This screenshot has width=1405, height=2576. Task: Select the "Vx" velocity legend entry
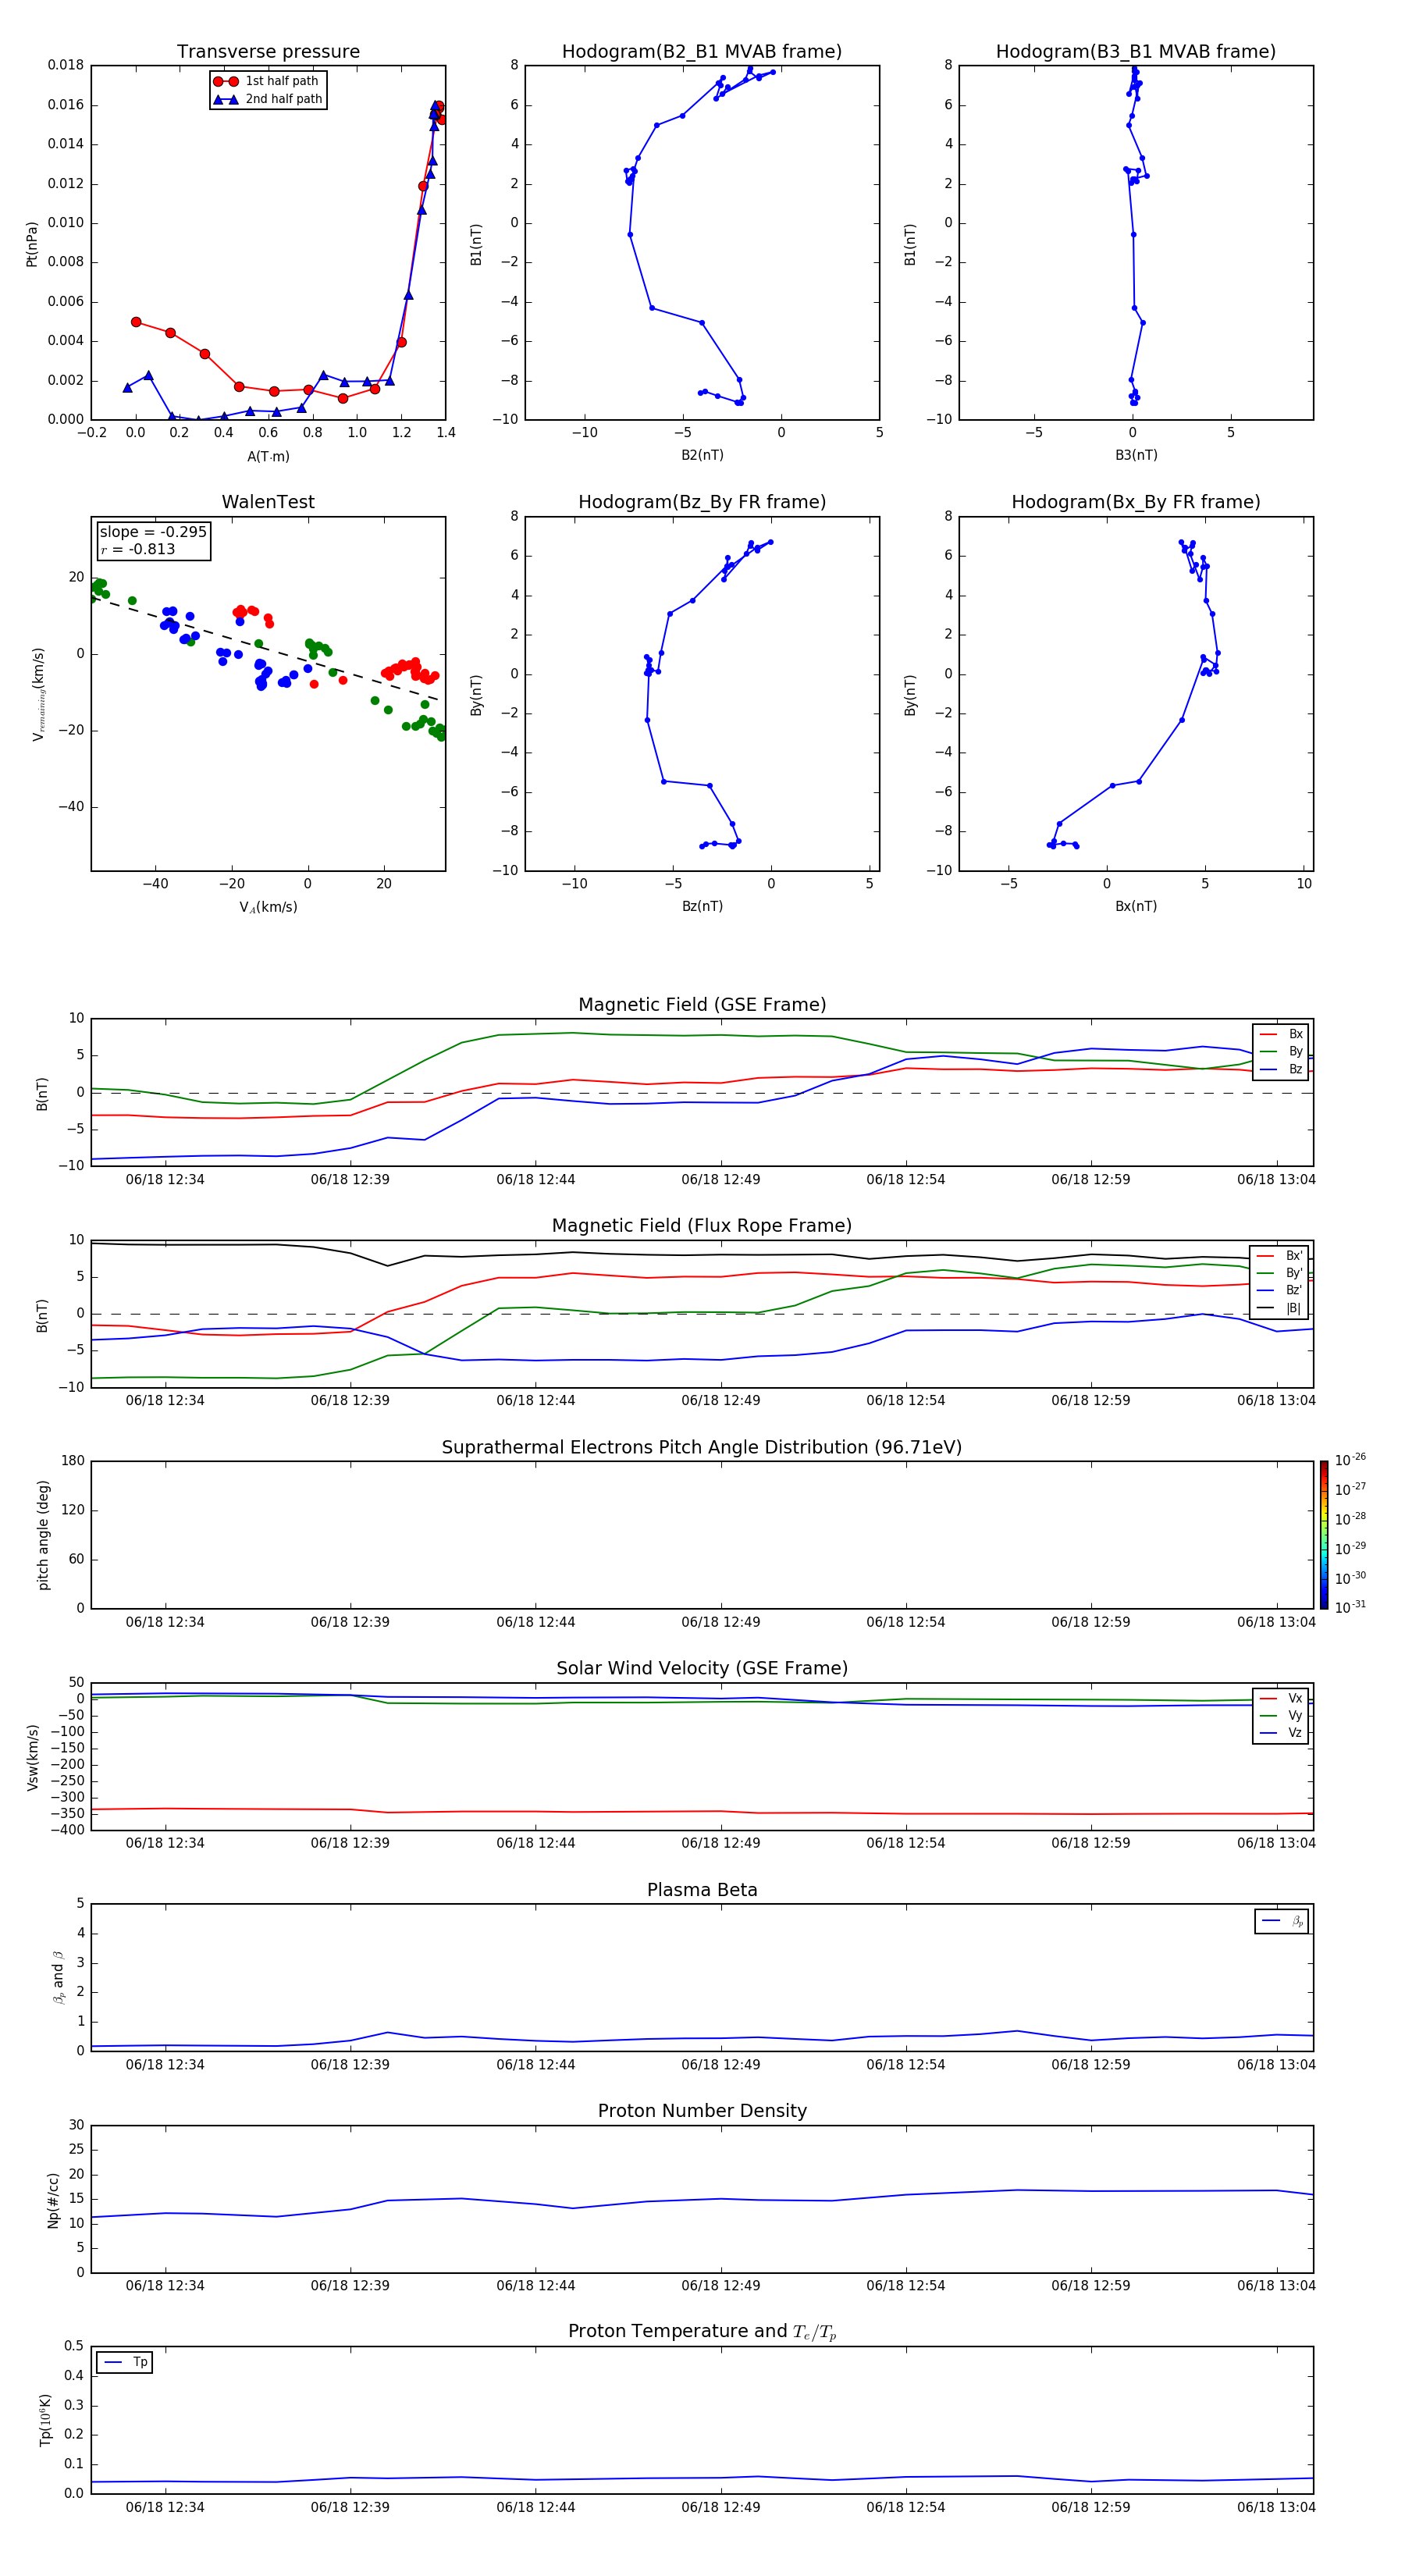point(1282,1698)
